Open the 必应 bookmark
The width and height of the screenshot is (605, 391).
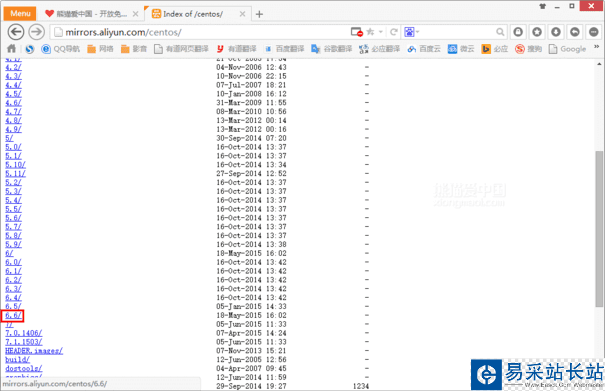pyautogui.click(x=495, y=49)
